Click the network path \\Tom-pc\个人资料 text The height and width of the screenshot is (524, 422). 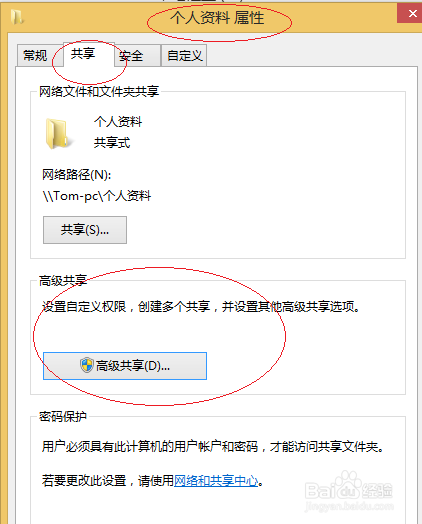[97, 196]
